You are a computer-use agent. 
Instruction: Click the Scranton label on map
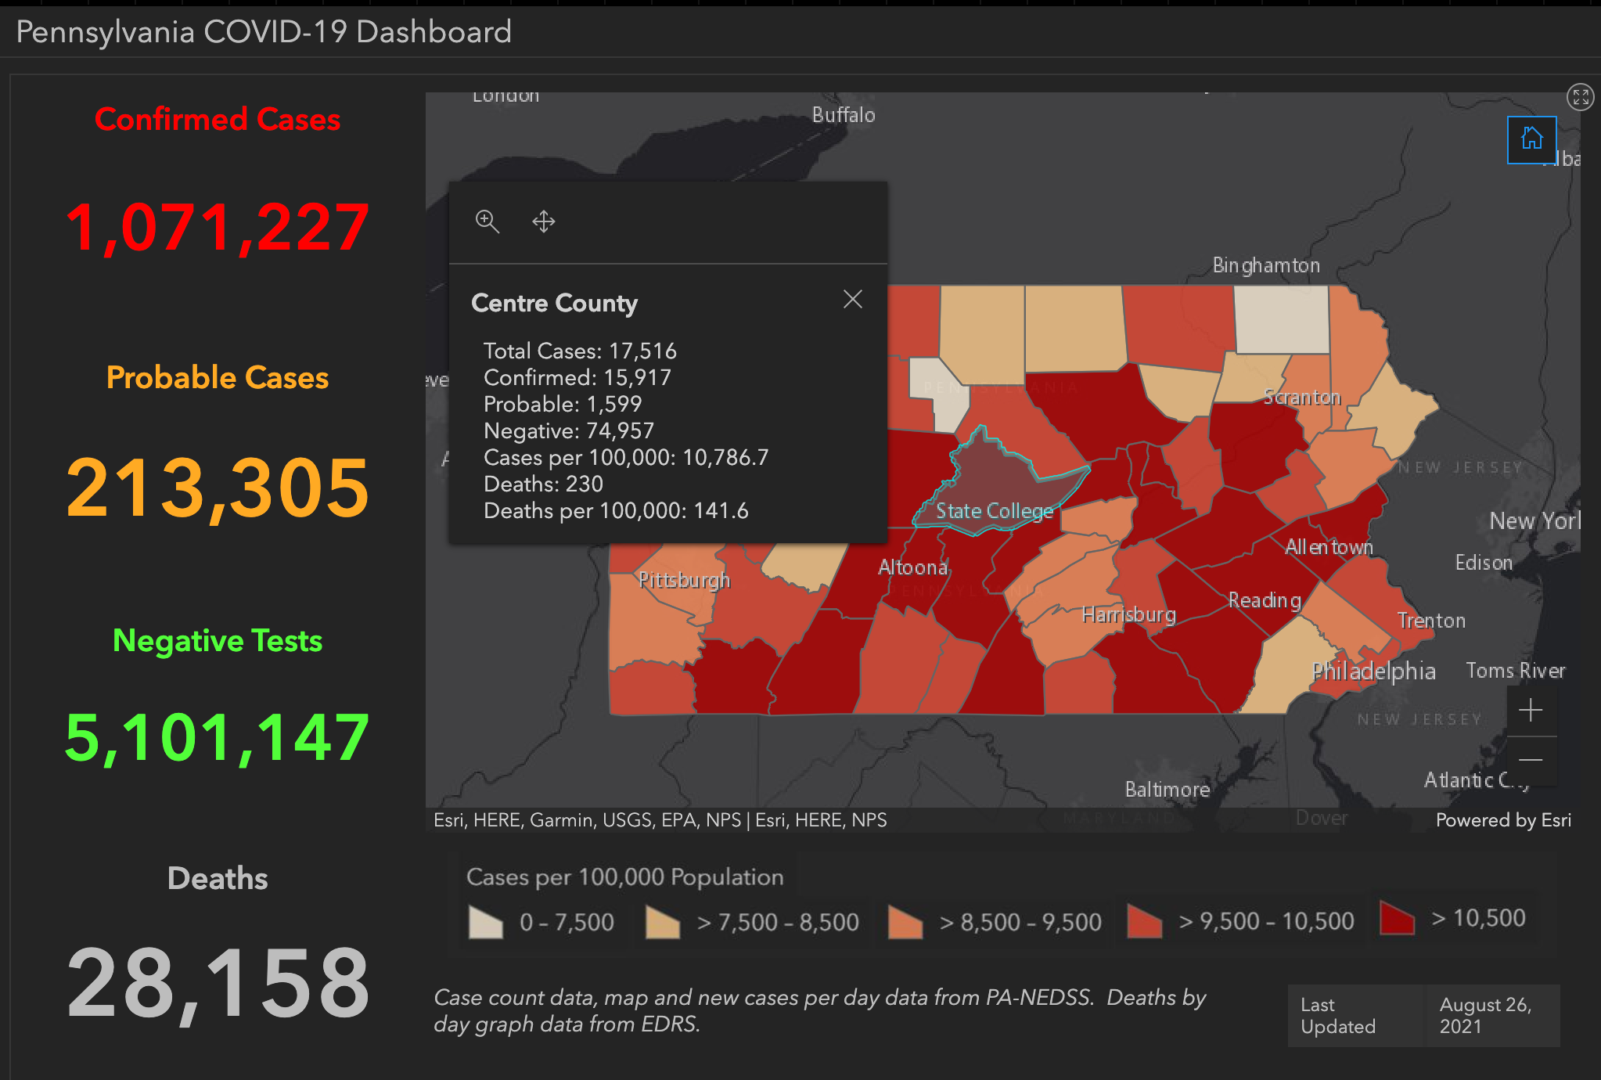coord(1302,397)
